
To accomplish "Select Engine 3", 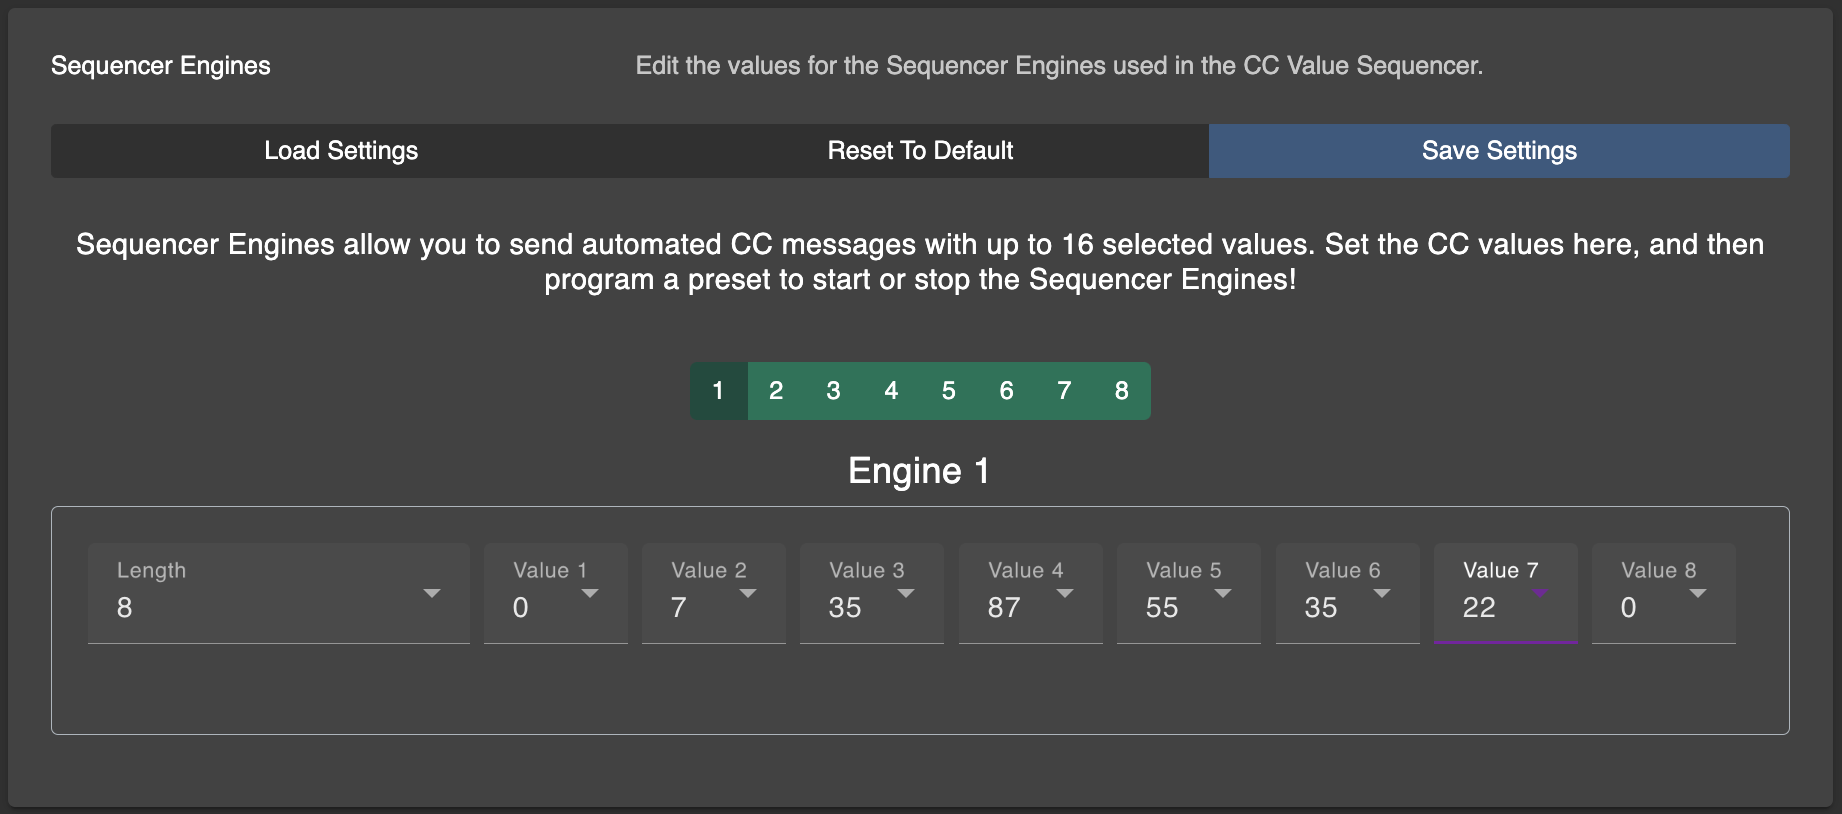I will click(x=833, y=391).
